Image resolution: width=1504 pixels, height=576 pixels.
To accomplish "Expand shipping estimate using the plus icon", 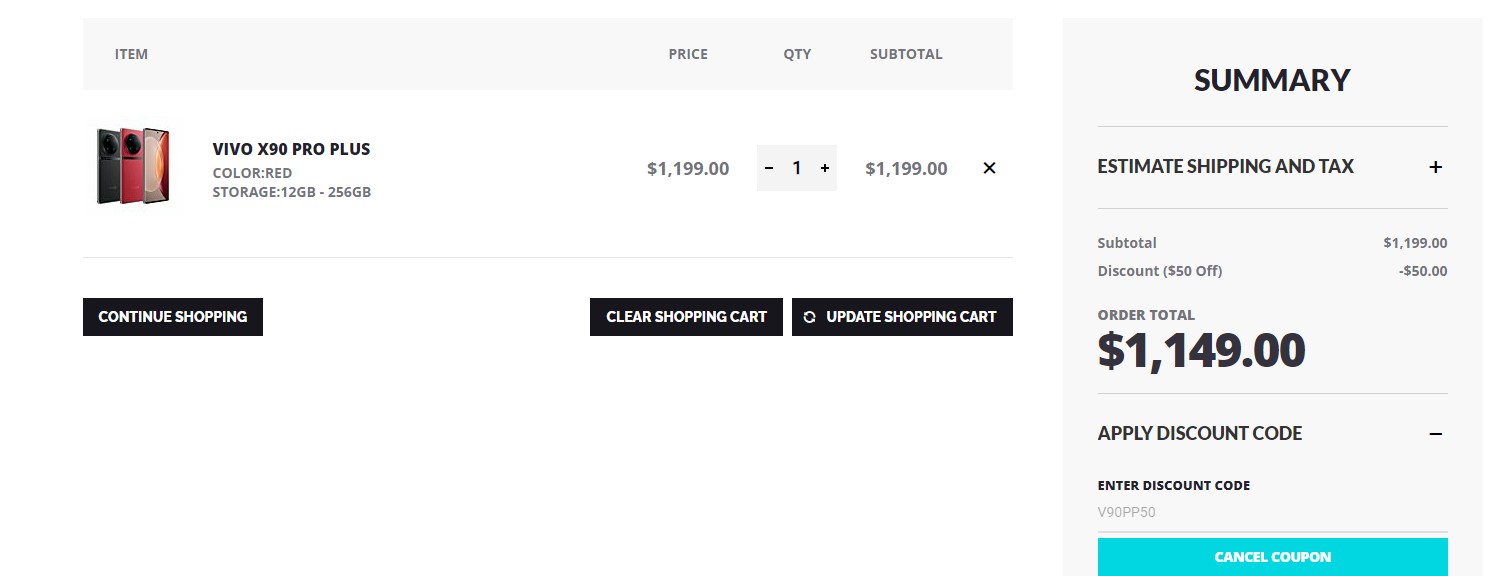I will tap(1436, 167).
